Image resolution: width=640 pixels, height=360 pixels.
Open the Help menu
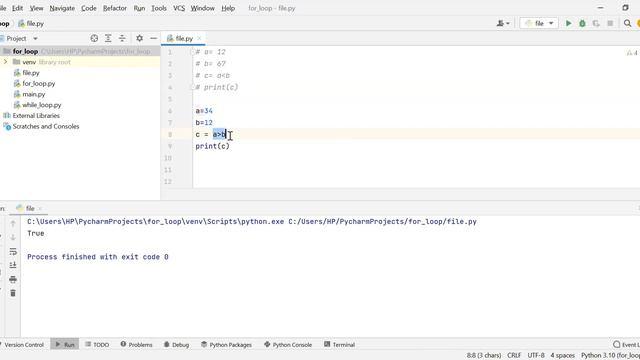228,8
